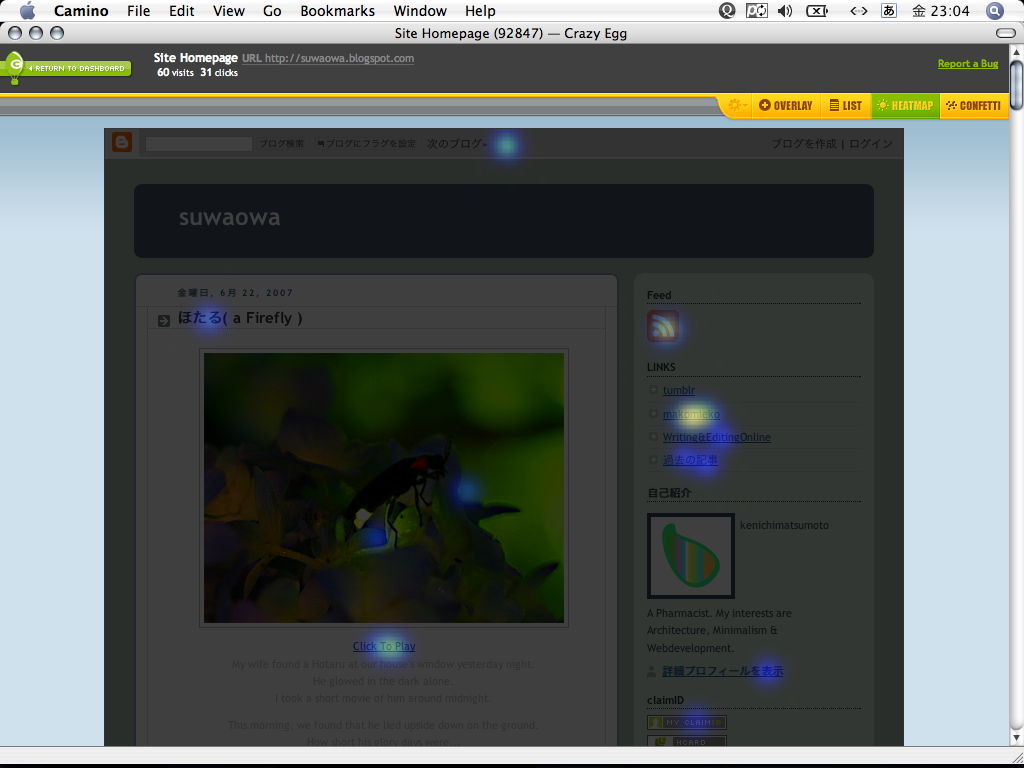
Task: Click the kenichimatsumoto username text
Action: click(784, 525)
